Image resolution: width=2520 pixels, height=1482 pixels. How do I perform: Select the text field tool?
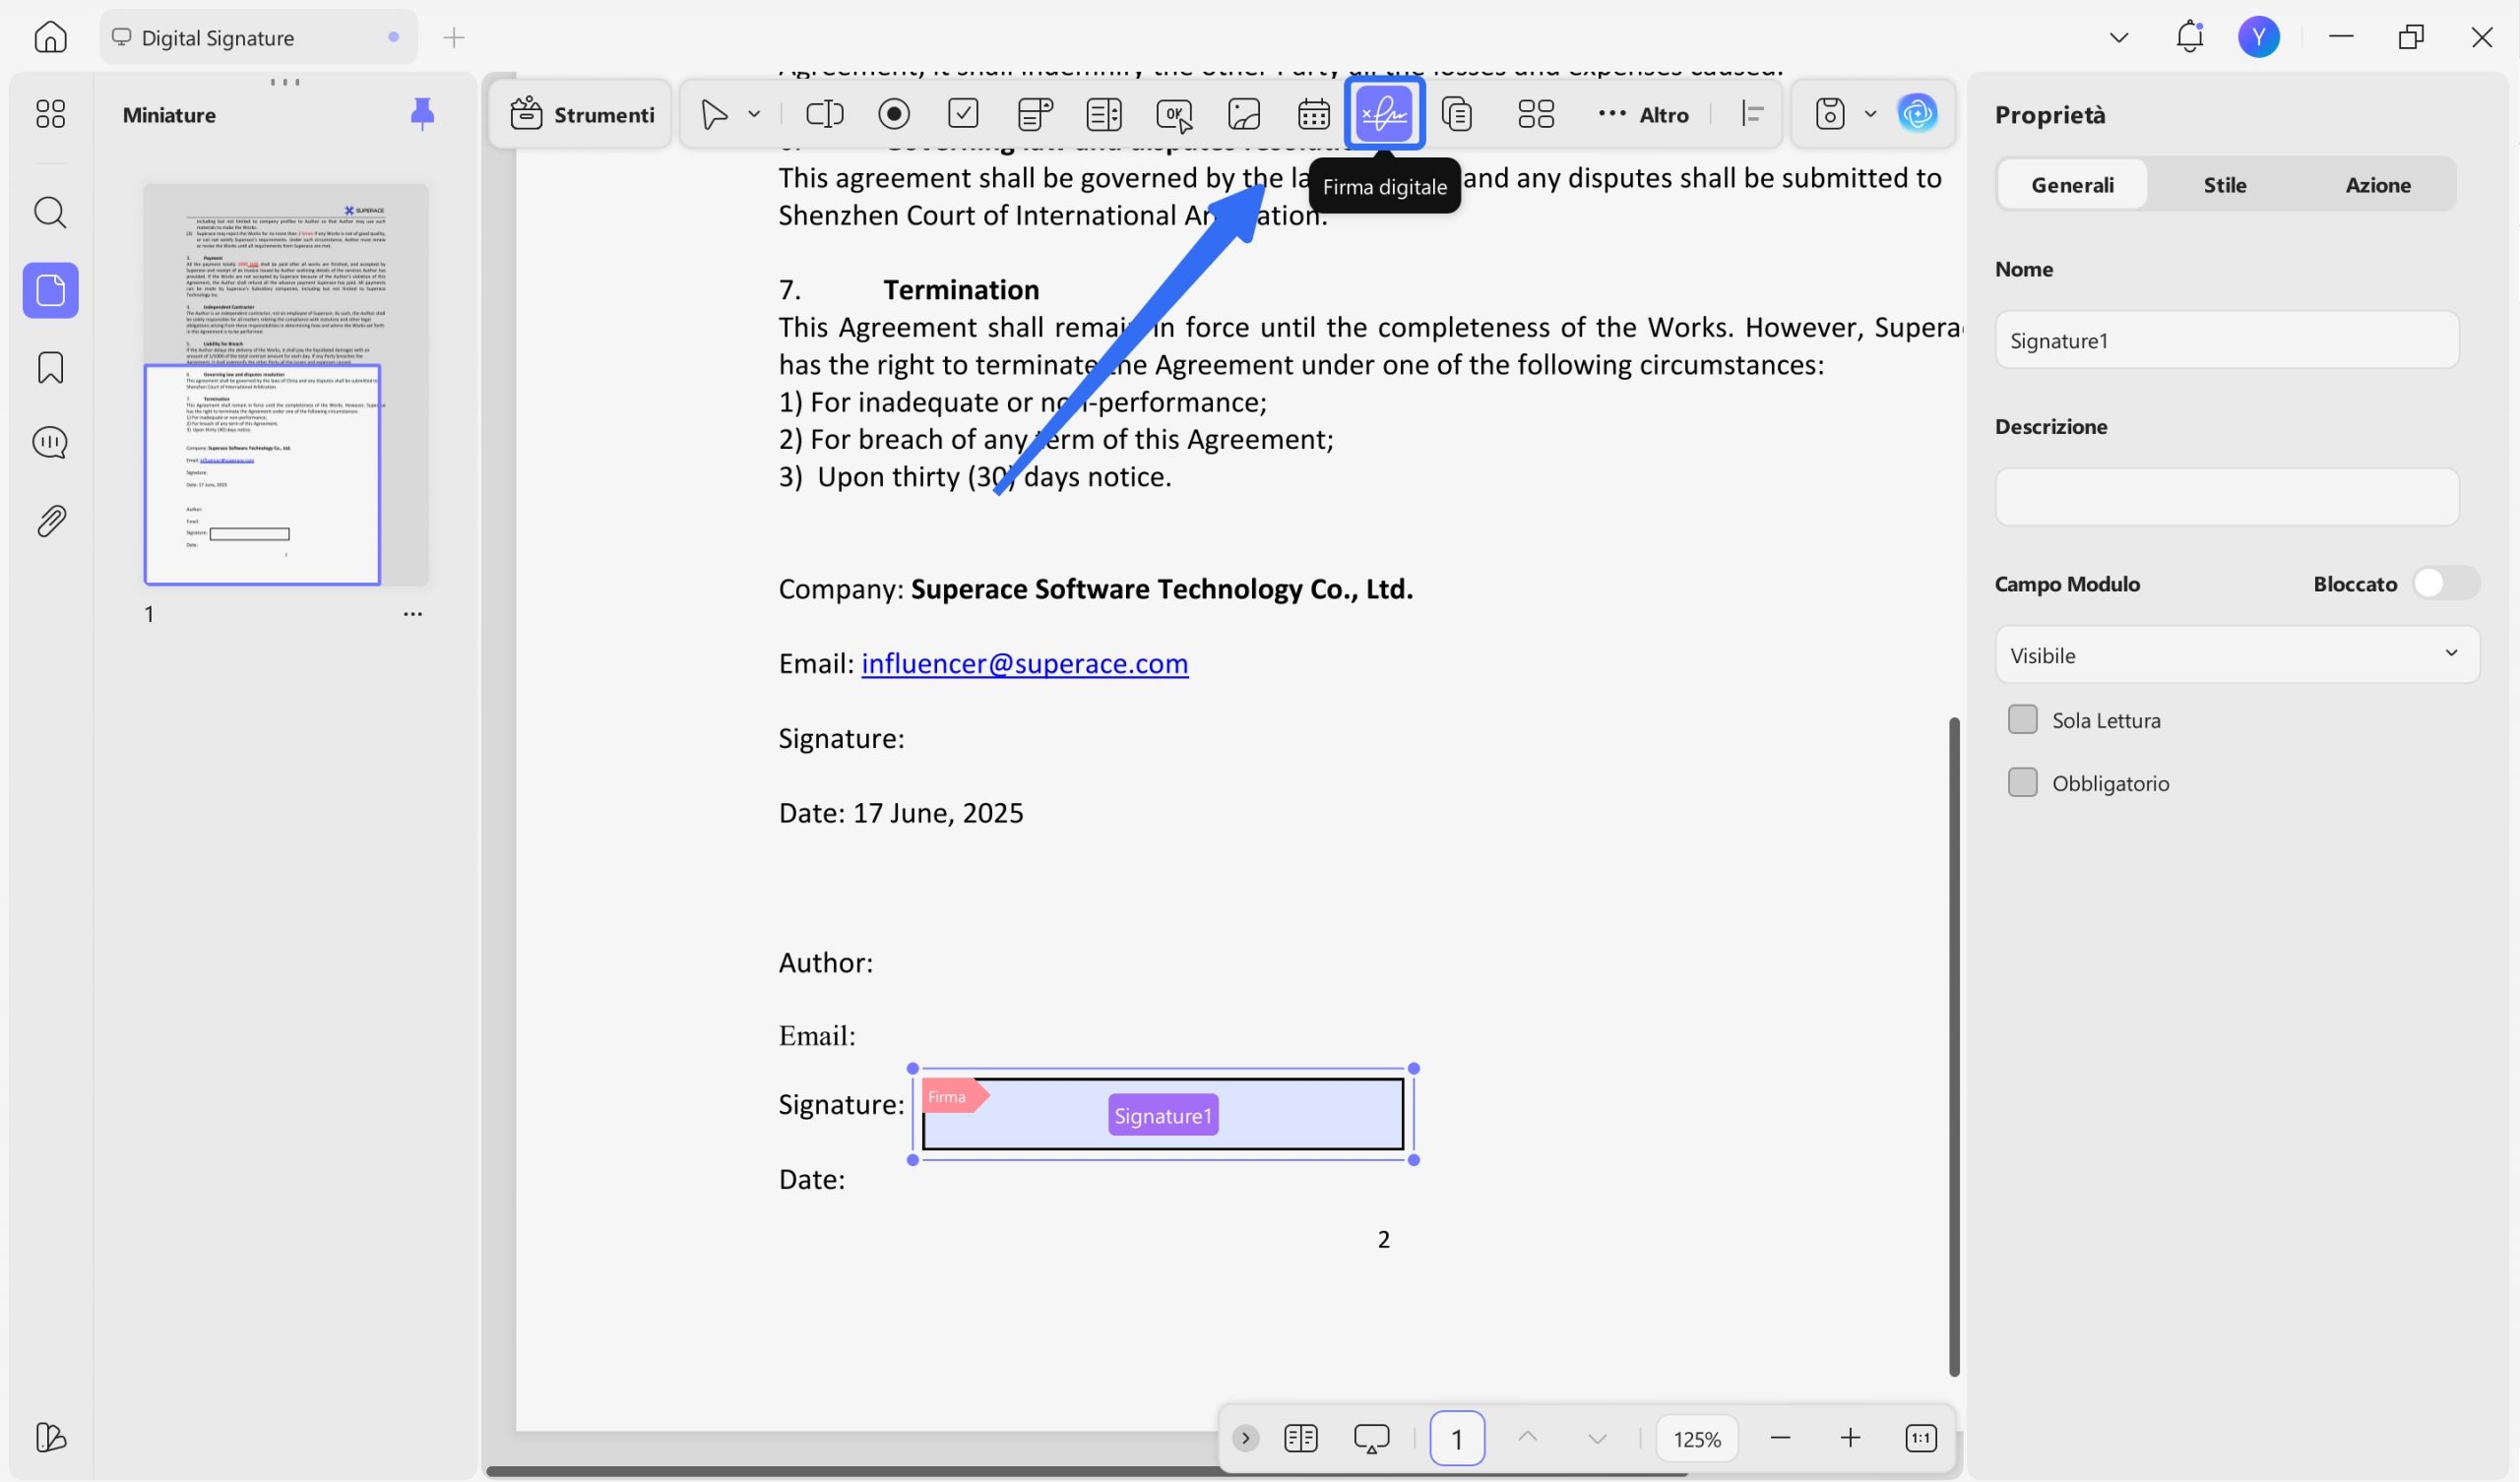pos(824,114)
